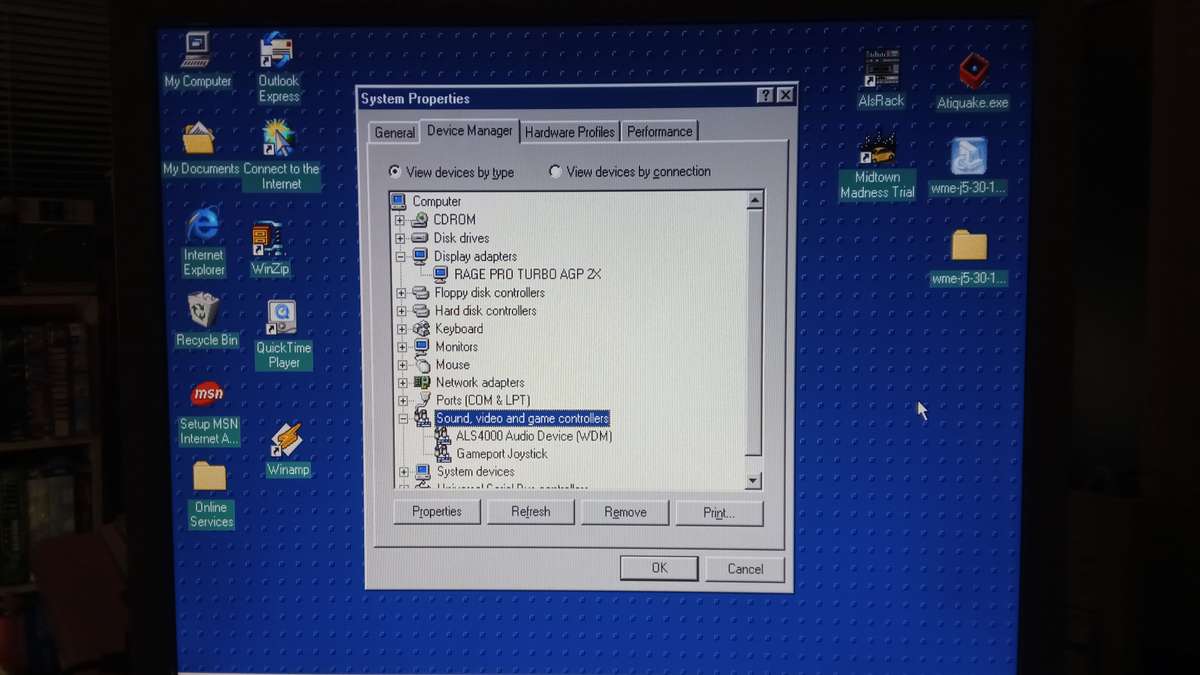This screenshot has height=675, width=1200.
Task: Switch to the Hardware Profiles tab
Action: [569, 131]
